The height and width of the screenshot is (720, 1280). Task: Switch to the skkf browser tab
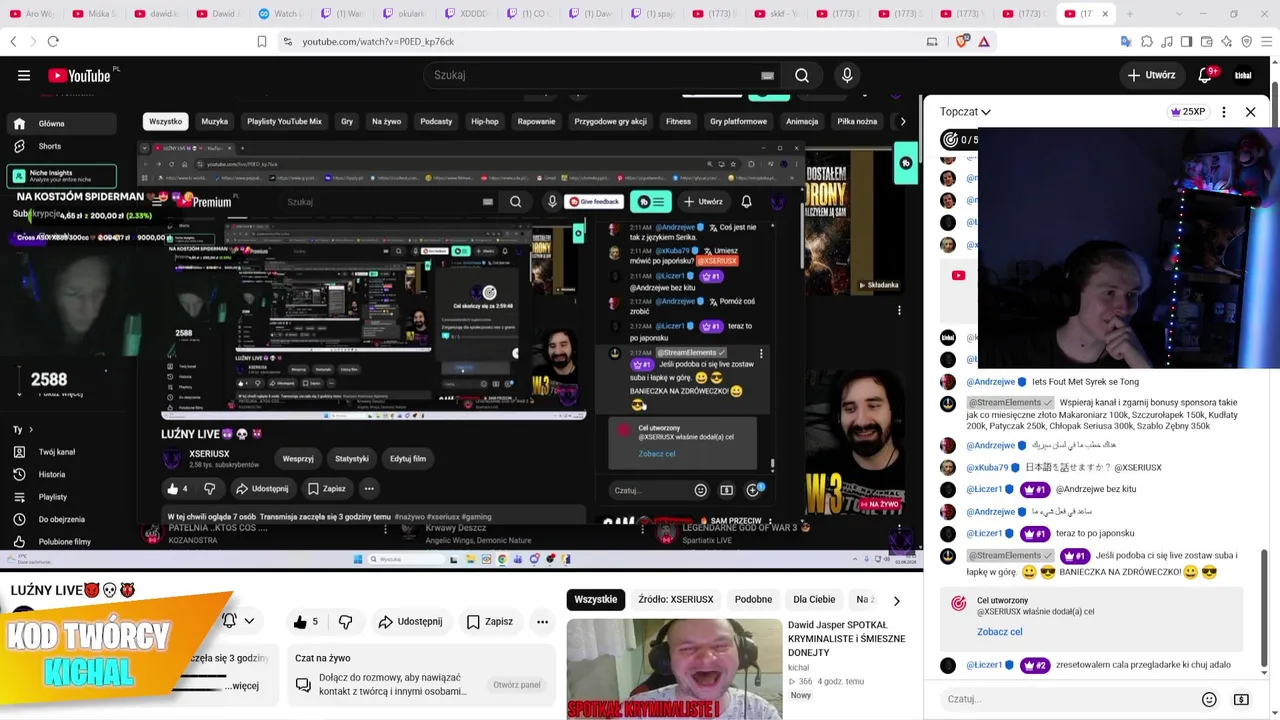coord(779,14)
